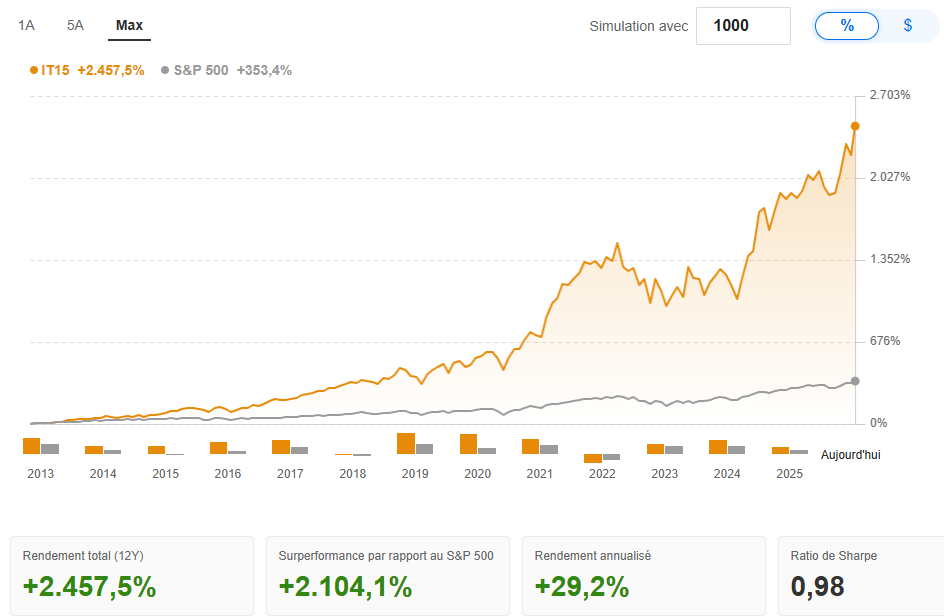Click the 2020 gray S&P return bar

(x=487, y=451)
